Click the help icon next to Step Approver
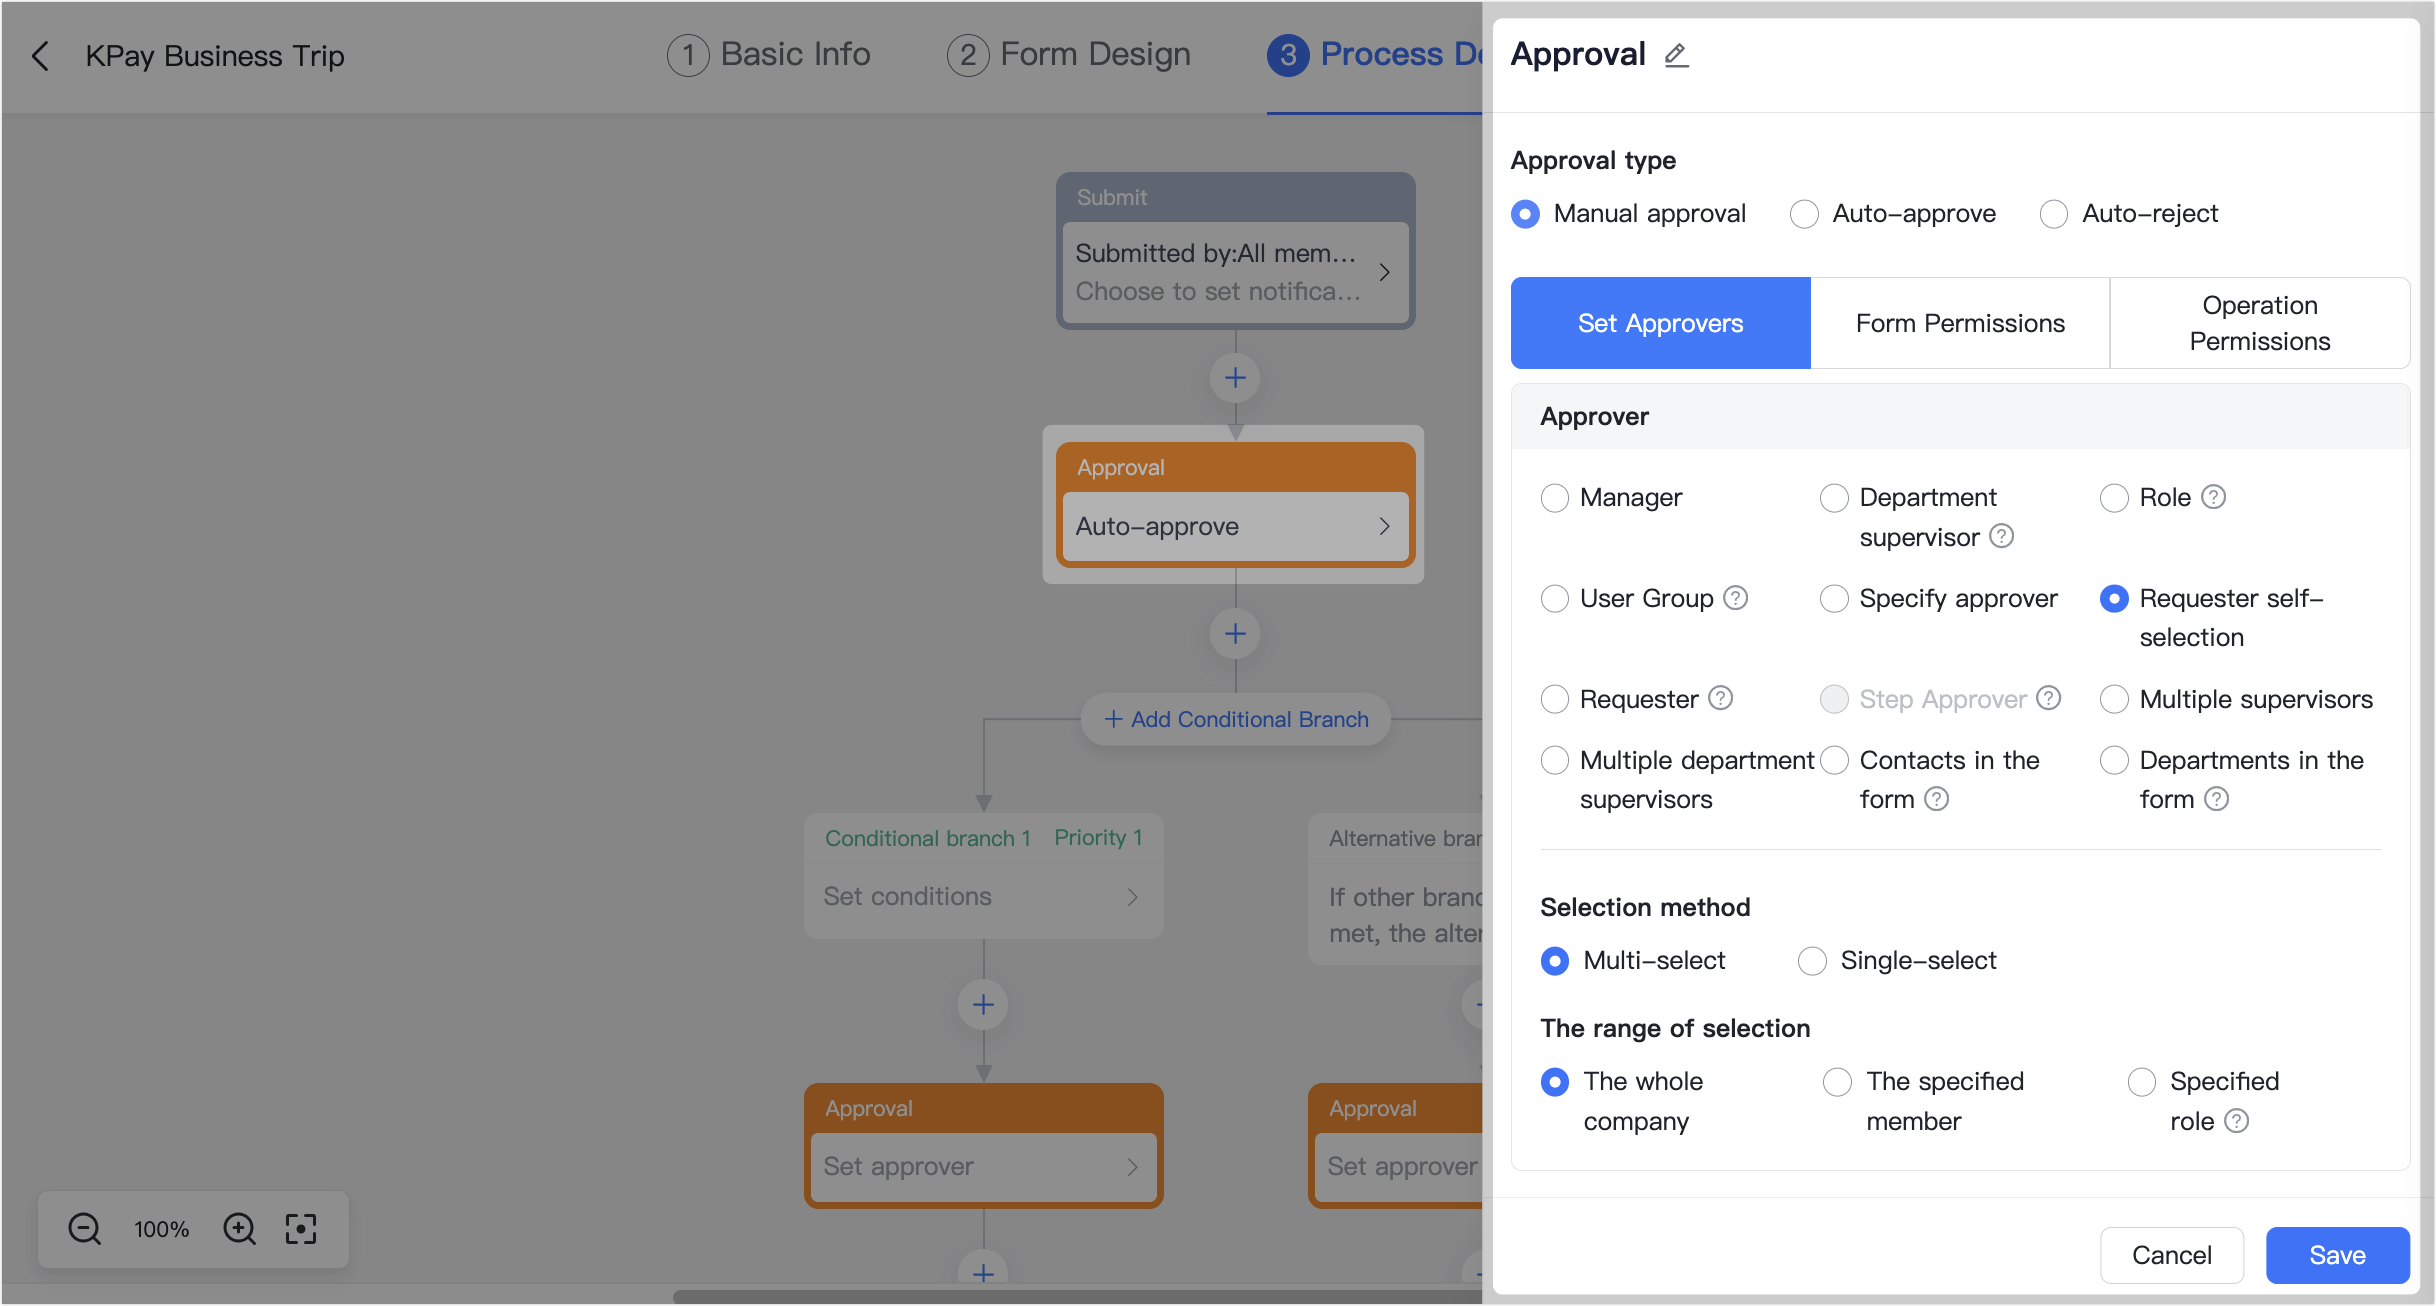The height and width of the screenshot is (1306, 2436). 2050,698
